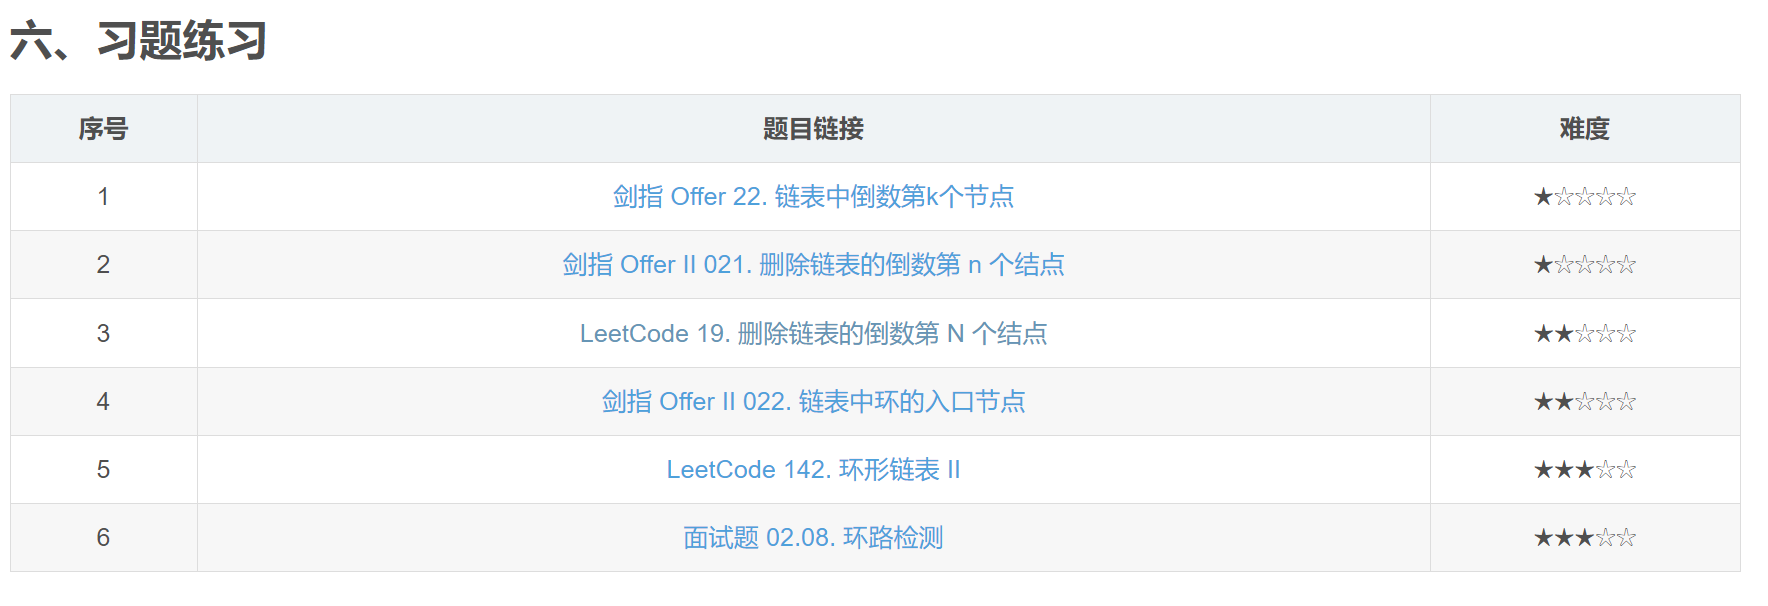Click the three-star rating in row 6
The width and height of the screenshot is (1768, 606).
click(1584, 537)
